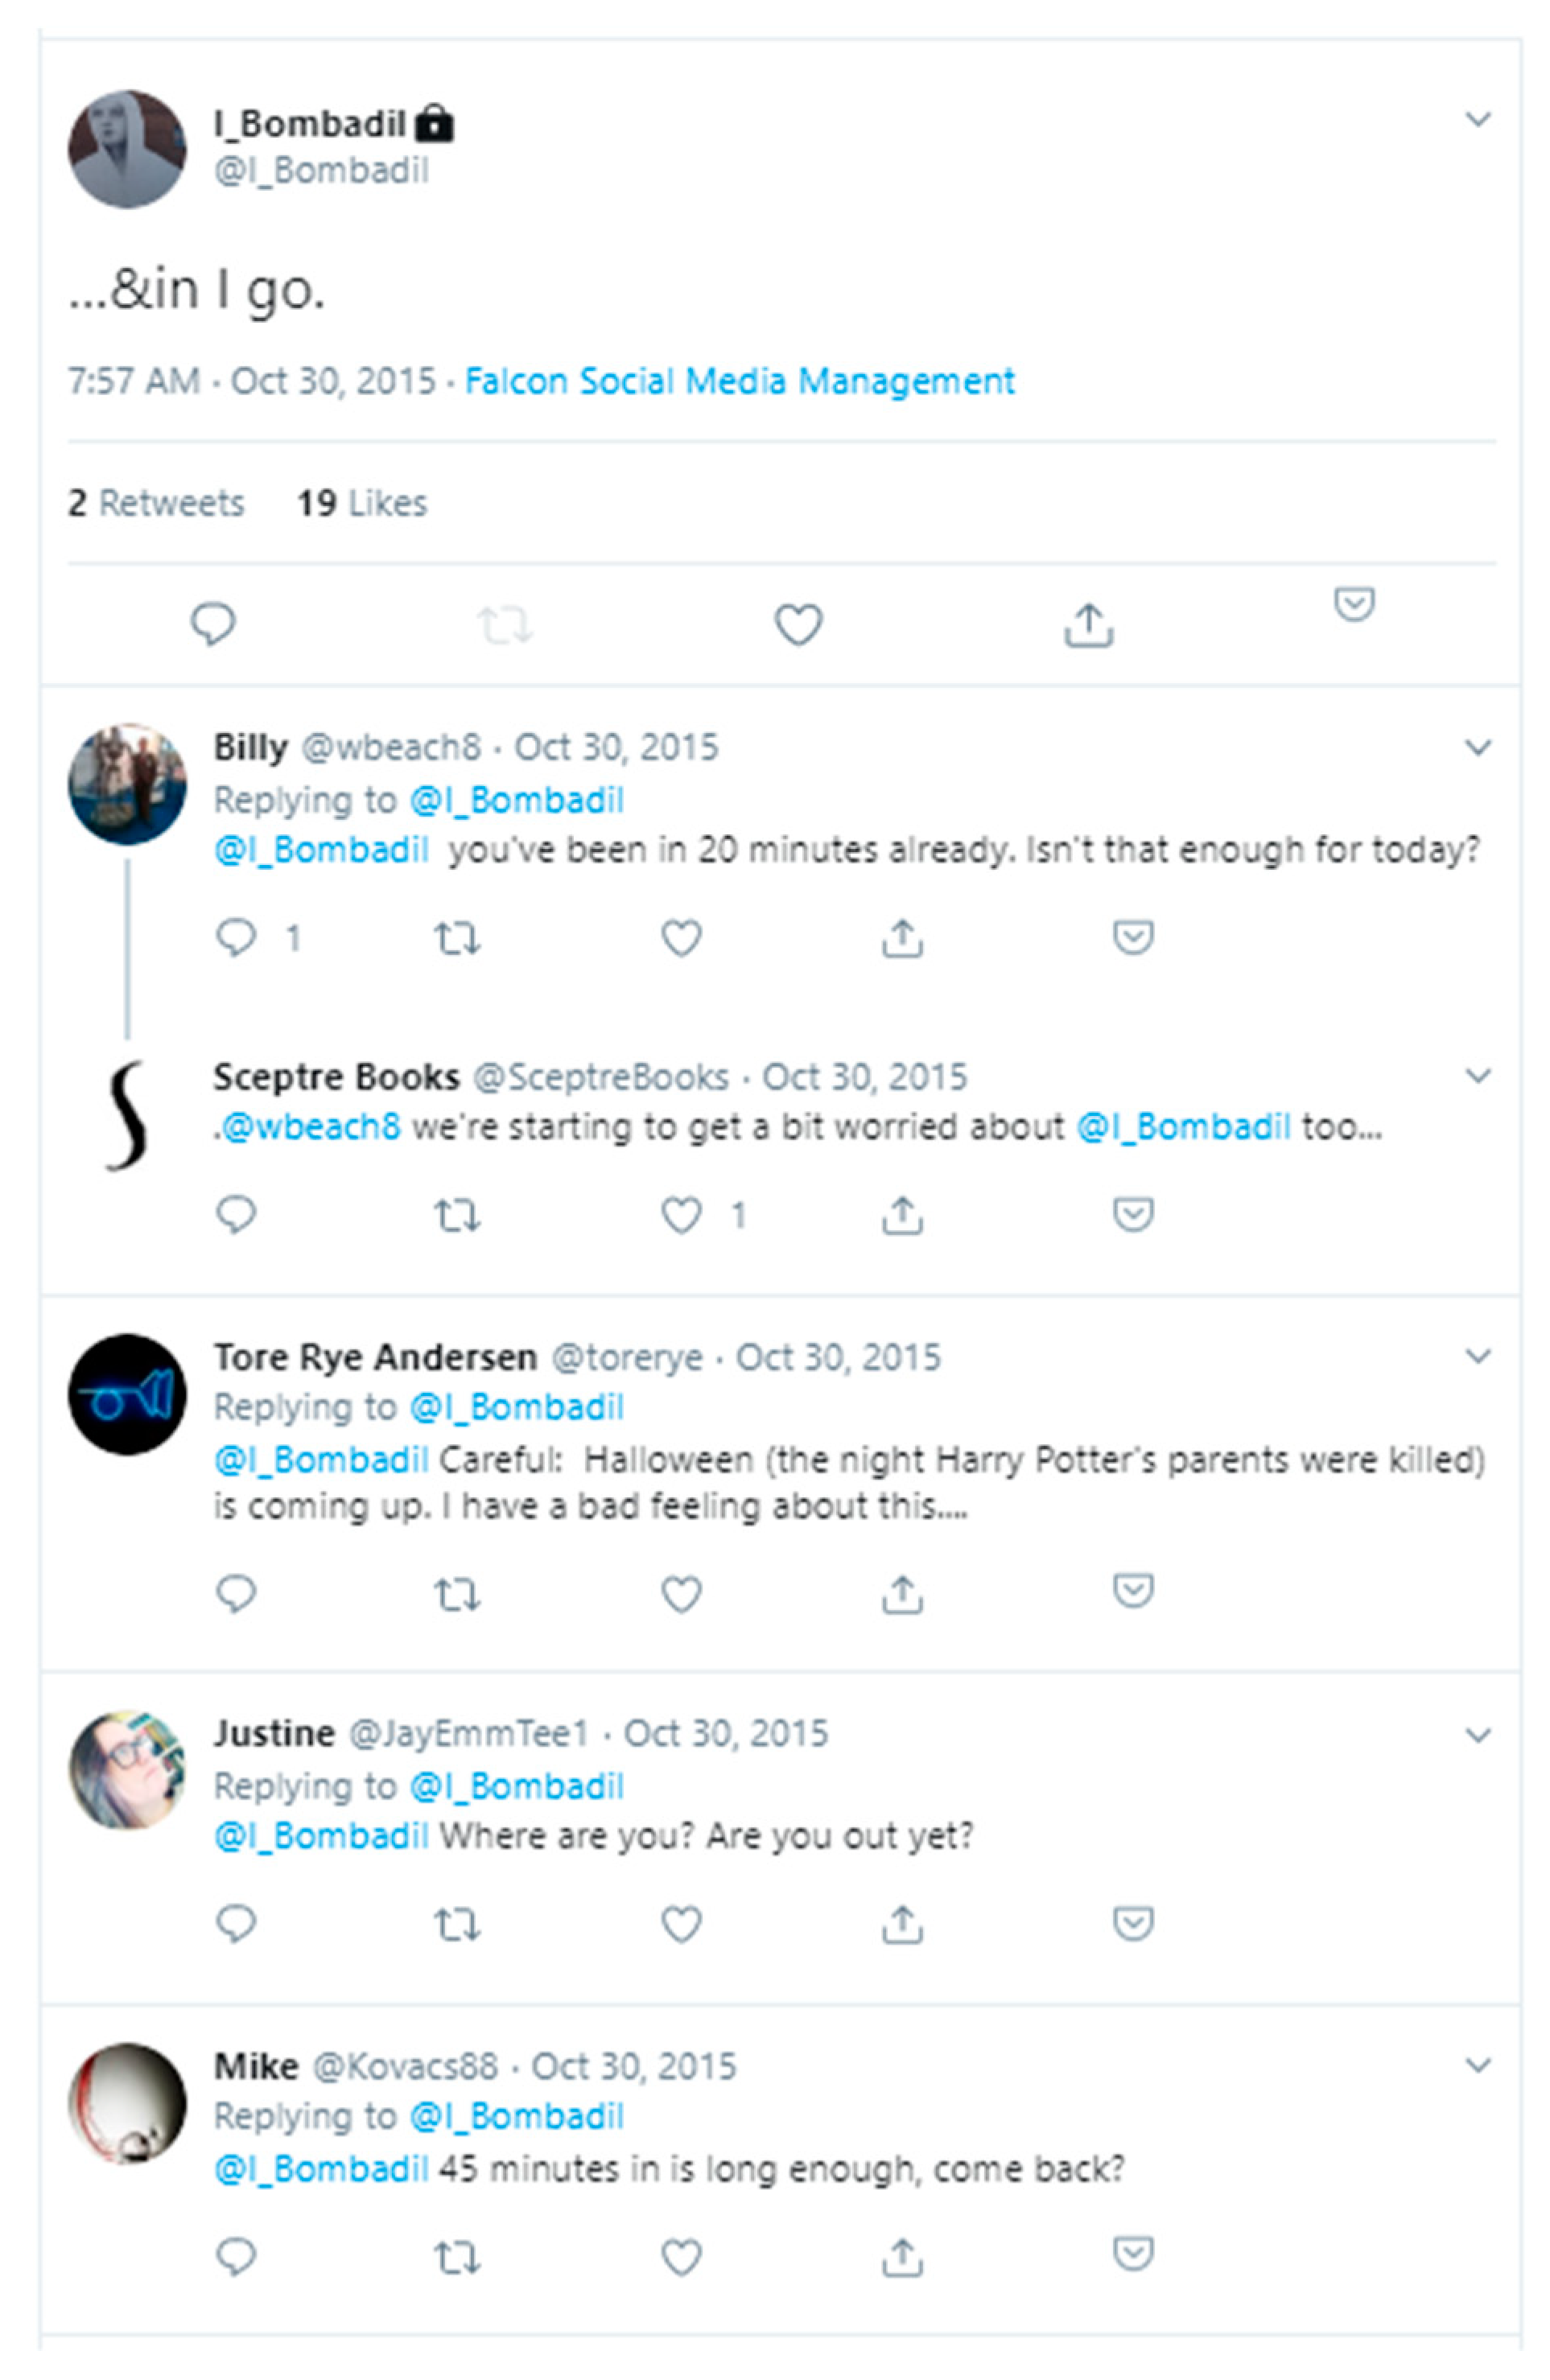The height and width of the screenshot is (2380, 1550).
Task: Reply to the main I_Bombadil tweet
Action: pos(212,624)
